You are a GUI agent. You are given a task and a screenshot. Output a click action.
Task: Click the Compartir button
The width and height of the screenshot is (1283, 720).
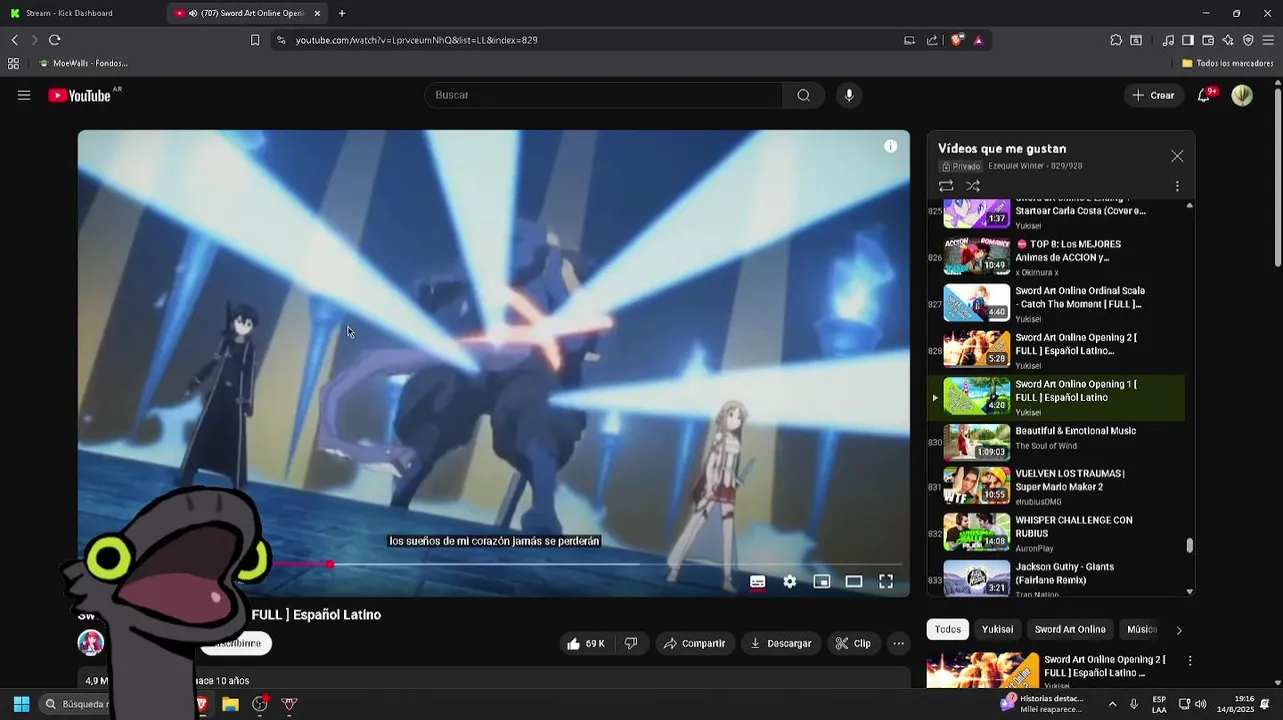click(x=694, y=643)
